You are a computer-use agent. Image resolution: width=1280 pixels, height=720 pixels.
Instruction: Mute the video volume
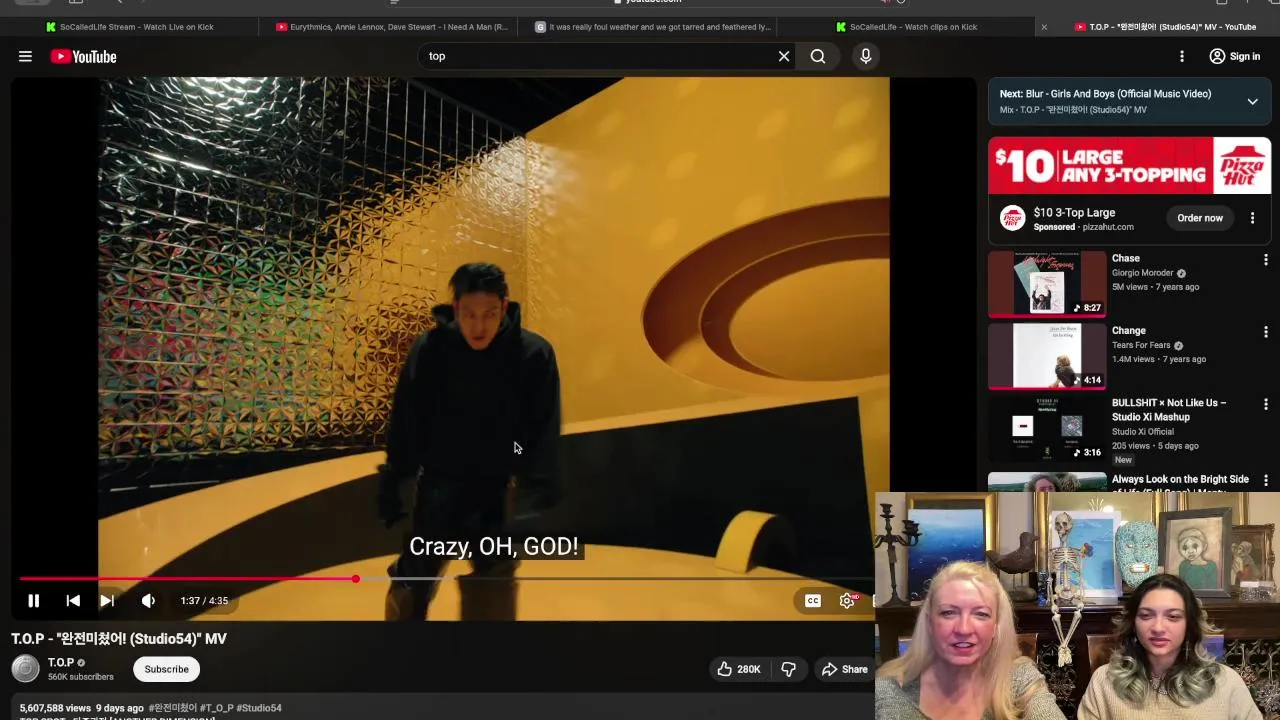[x=148, y=600]
